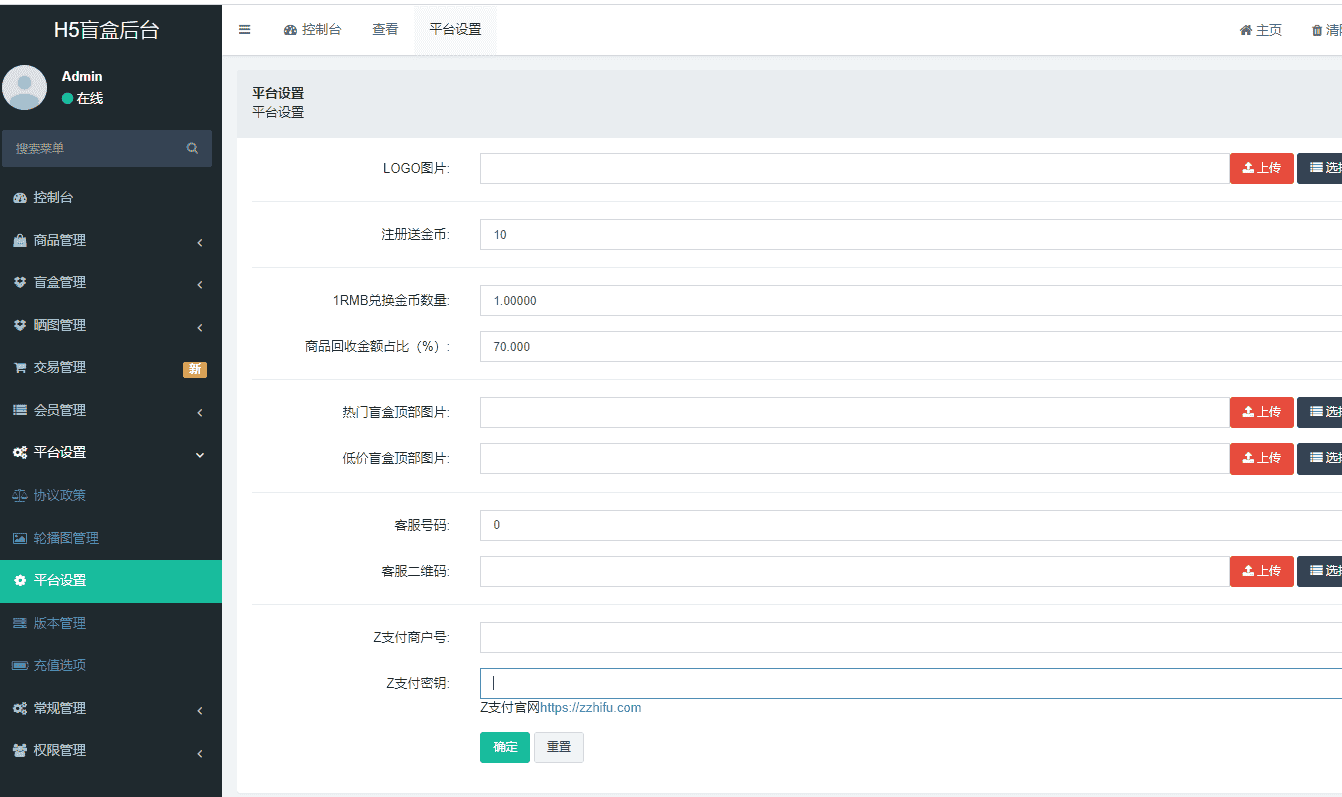Screen dimensions: 1342x797
Task: Expand the 权限管理 sidebar menu
Action: pos(60,750)
